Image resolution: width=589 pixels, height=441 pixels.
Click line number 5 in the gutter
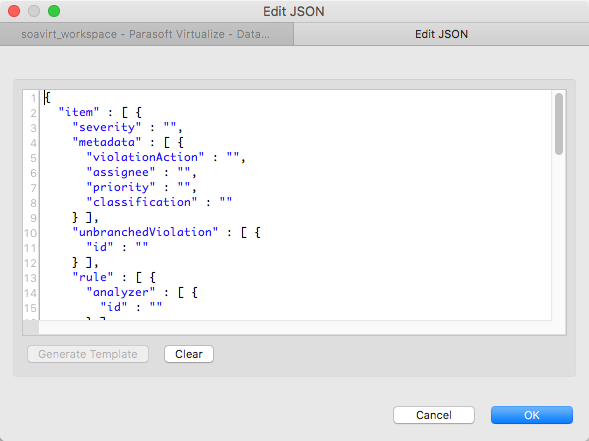click(x=33, y=158)
